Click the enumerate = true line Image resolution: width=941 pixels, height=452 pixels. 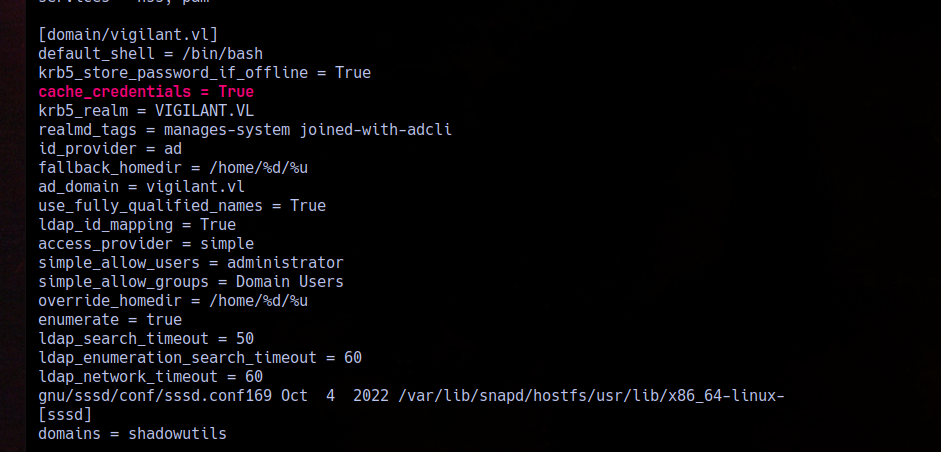tap(110, 320)
